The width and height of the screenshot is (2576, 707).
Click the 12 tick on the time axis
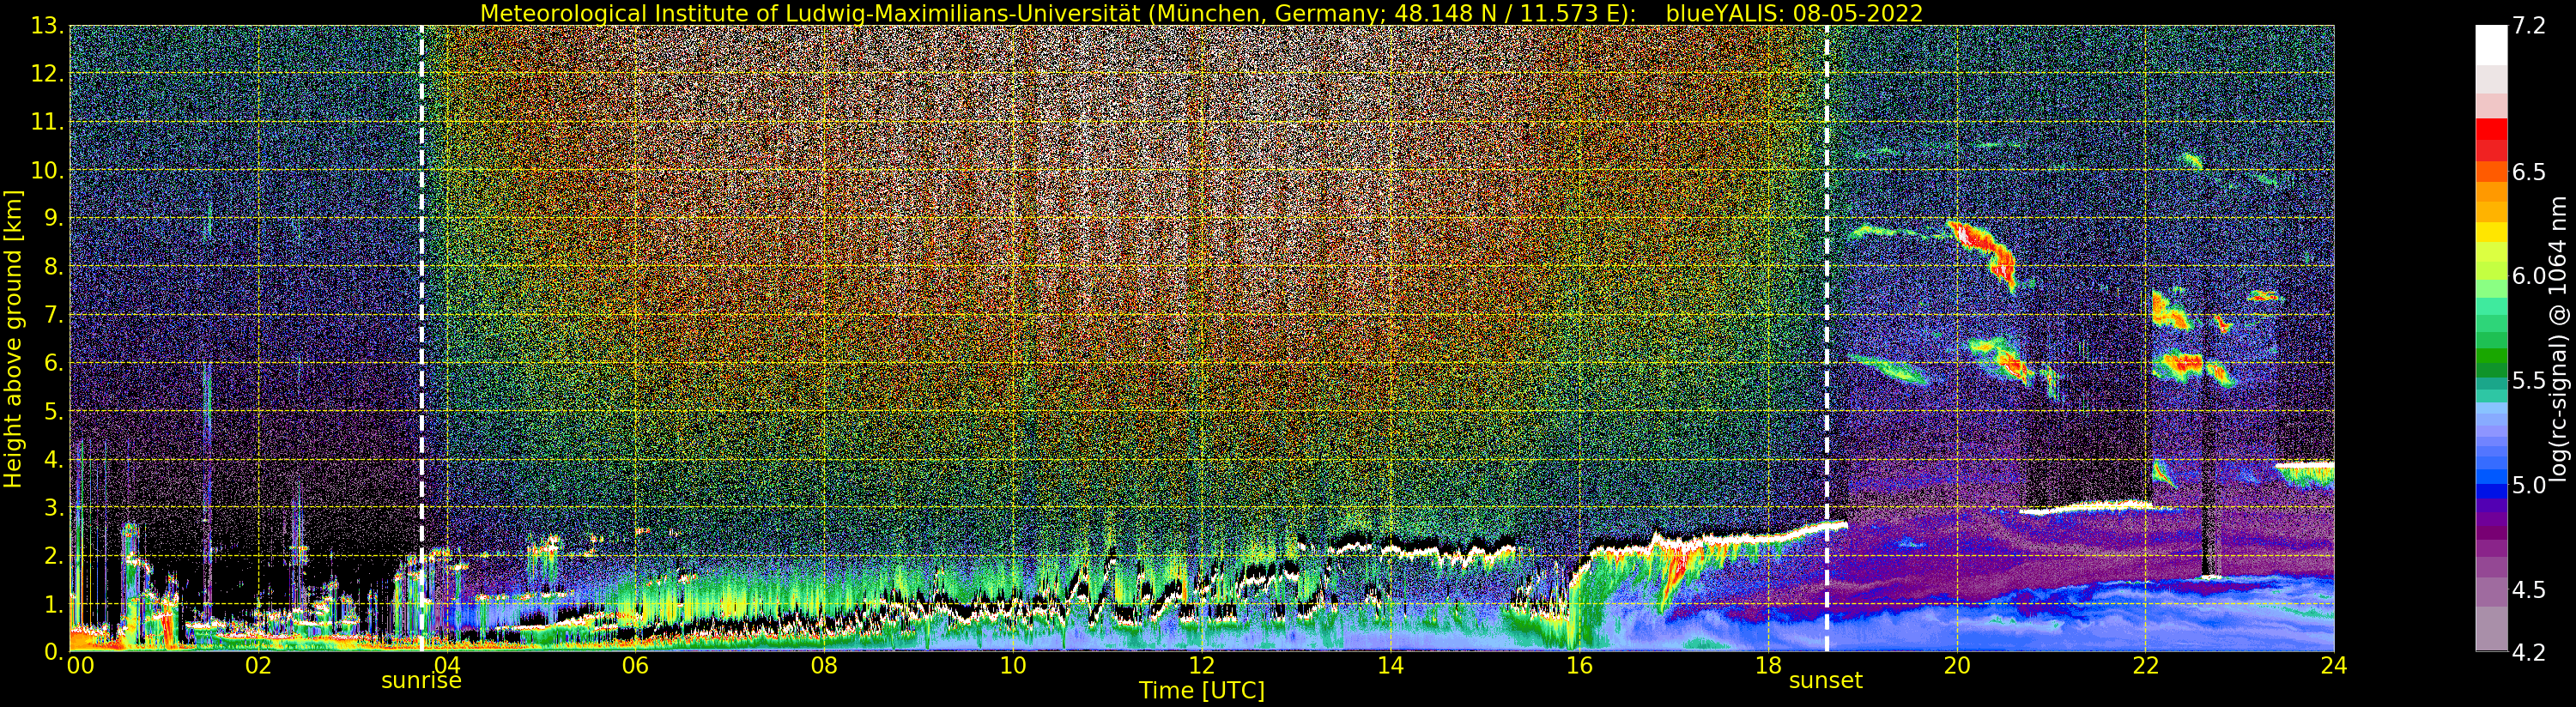click(x=1201, y=666)
